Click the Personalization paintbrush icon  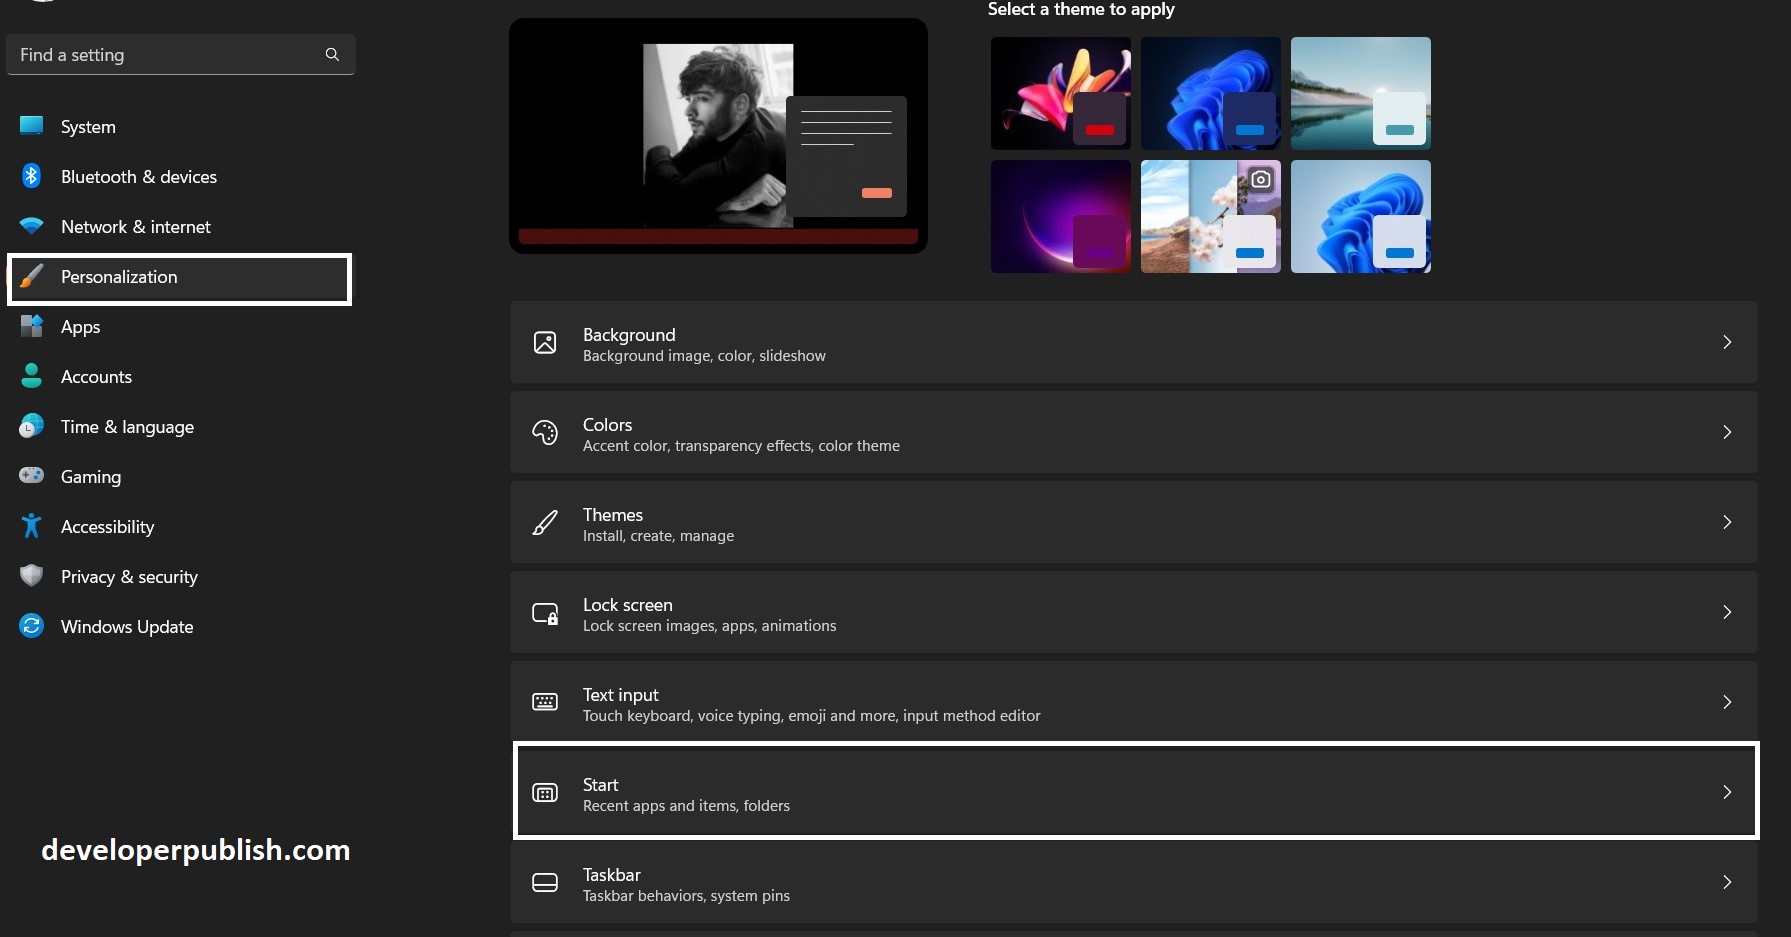click(31, 276)
